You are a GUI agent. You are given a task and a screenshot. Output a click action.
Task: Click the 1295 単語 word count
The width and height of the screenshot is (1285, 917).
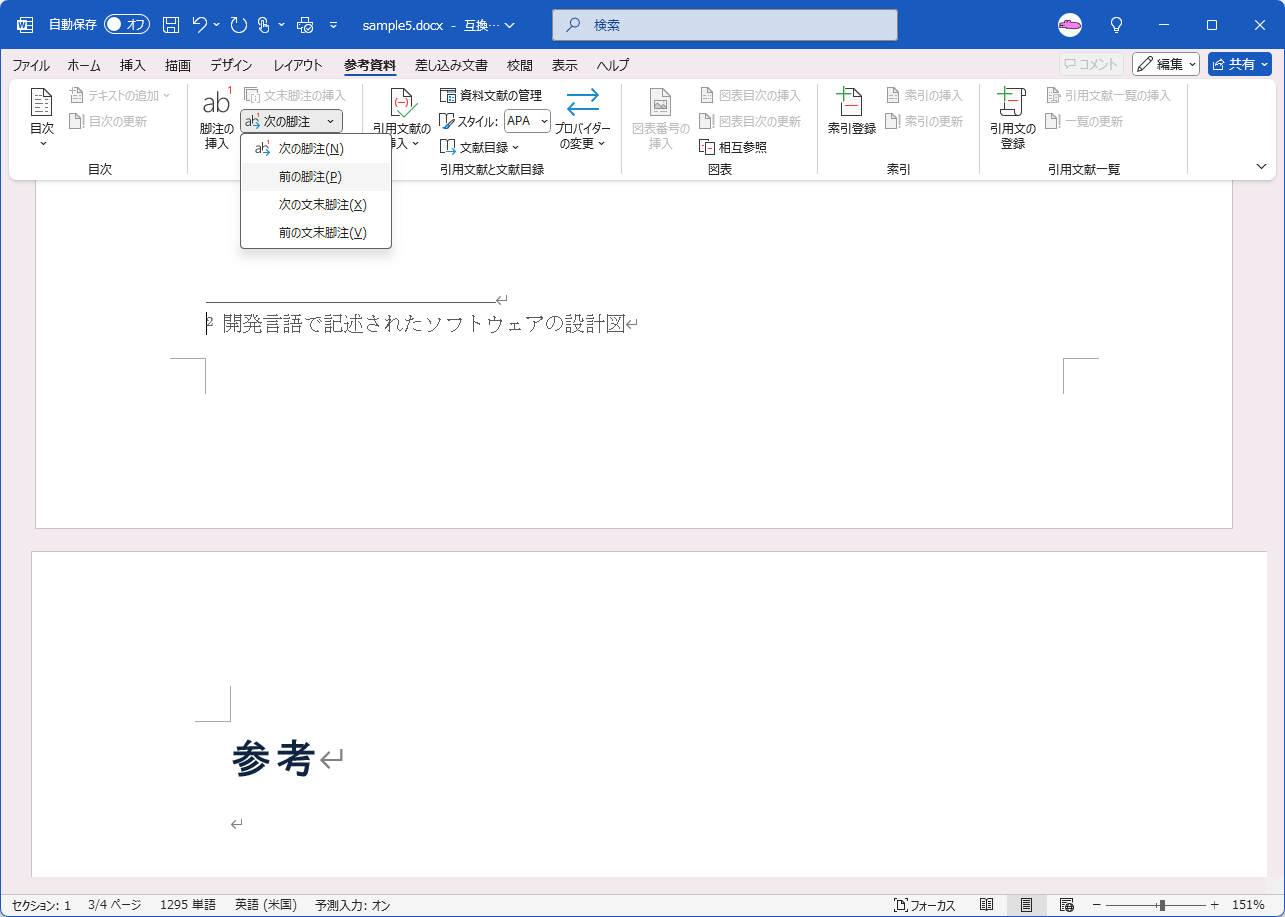[x=188, y=905]
